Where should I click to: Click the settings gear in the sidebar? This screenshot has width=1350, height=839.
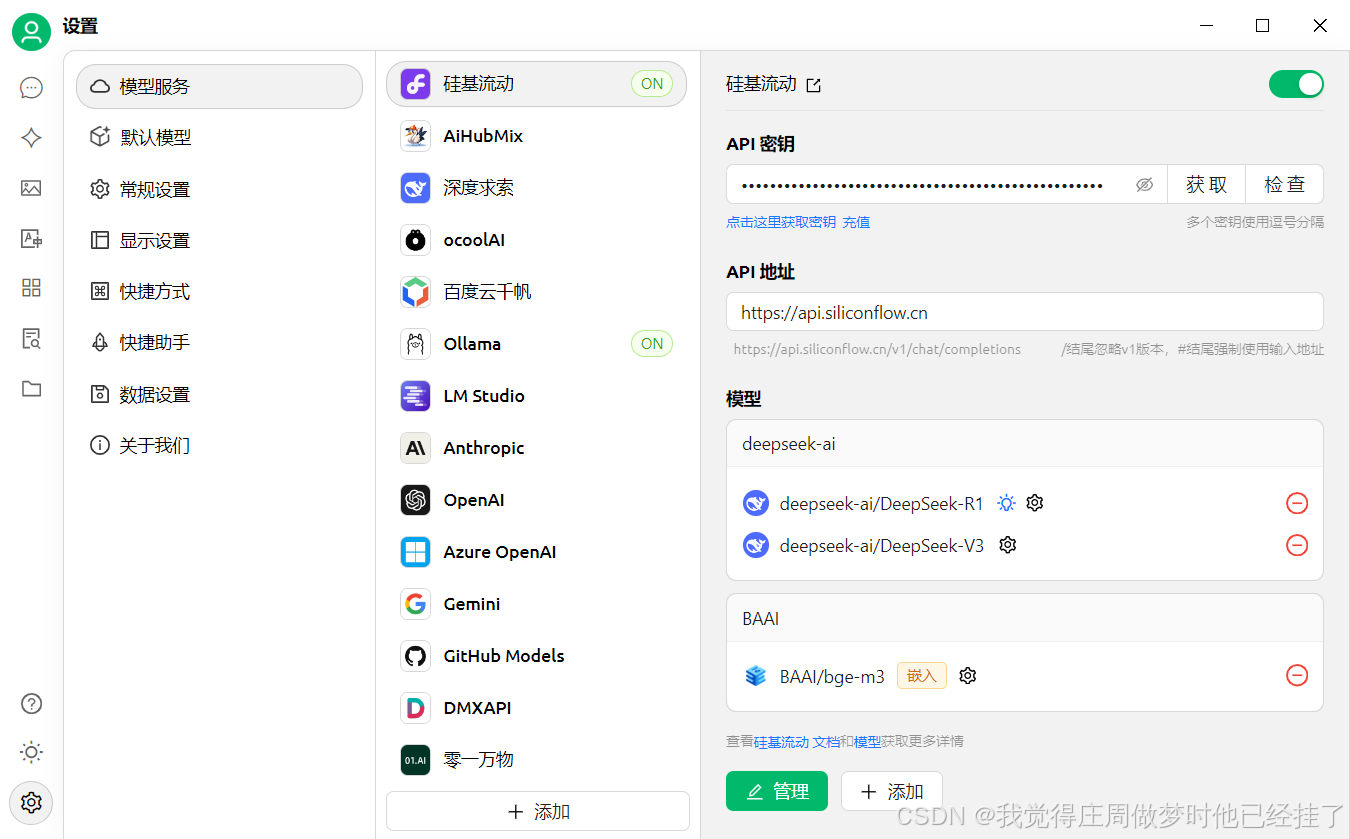[x=32, y=802]
